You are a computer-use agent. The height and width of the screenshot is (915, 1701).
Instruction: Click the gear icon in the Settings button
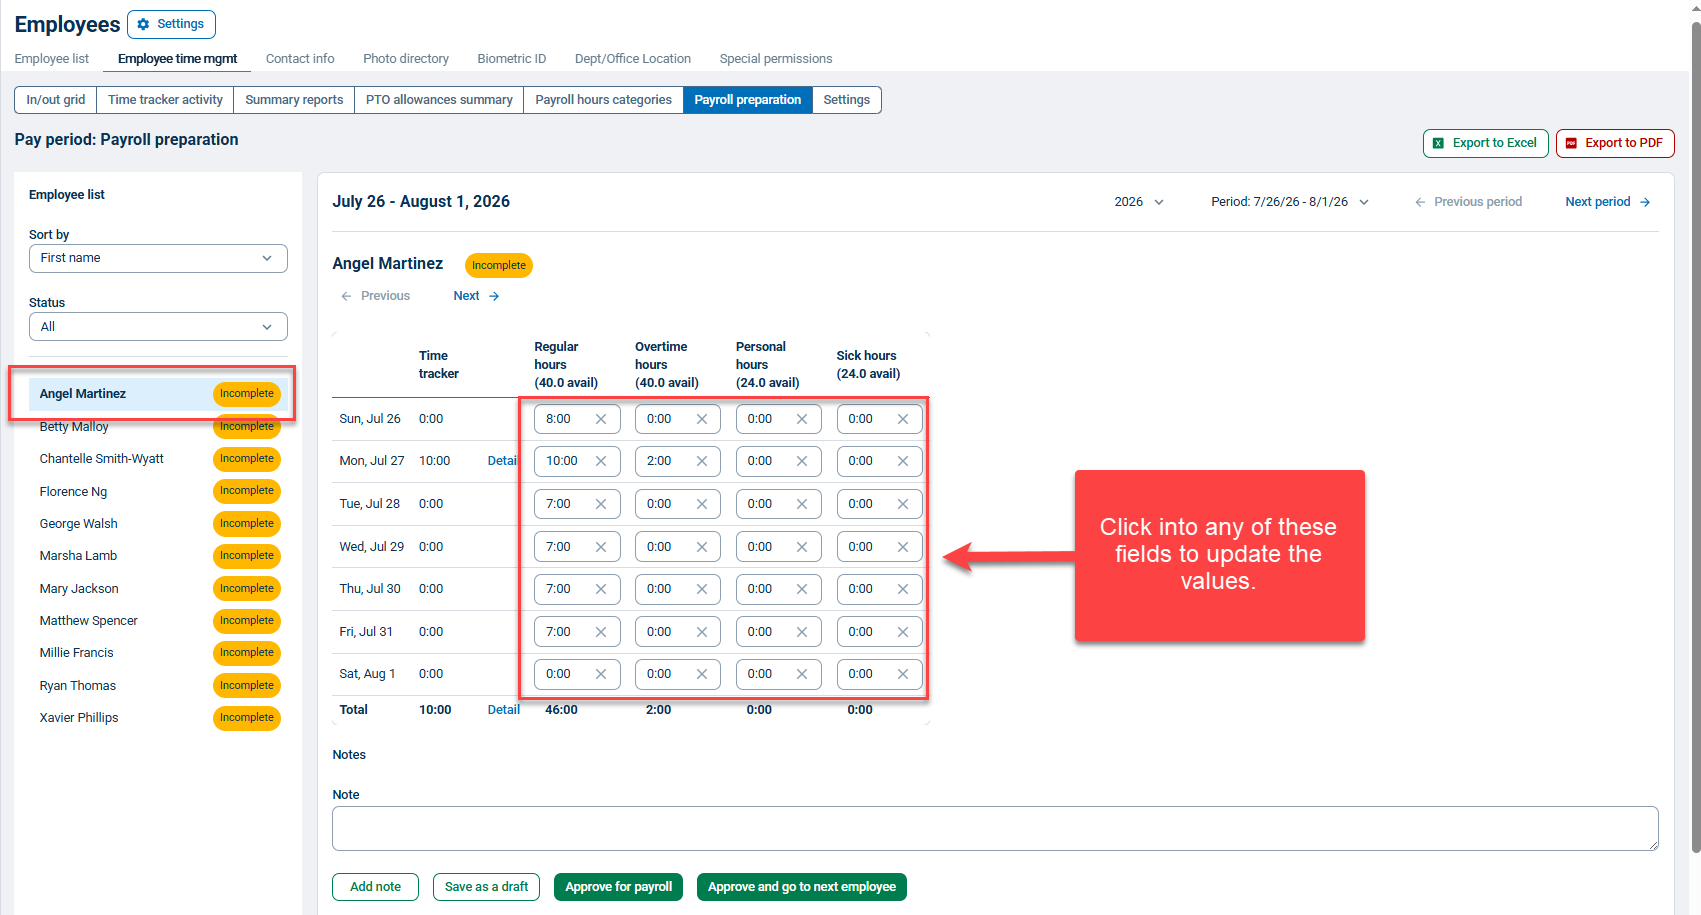click(x=143, y=24)
